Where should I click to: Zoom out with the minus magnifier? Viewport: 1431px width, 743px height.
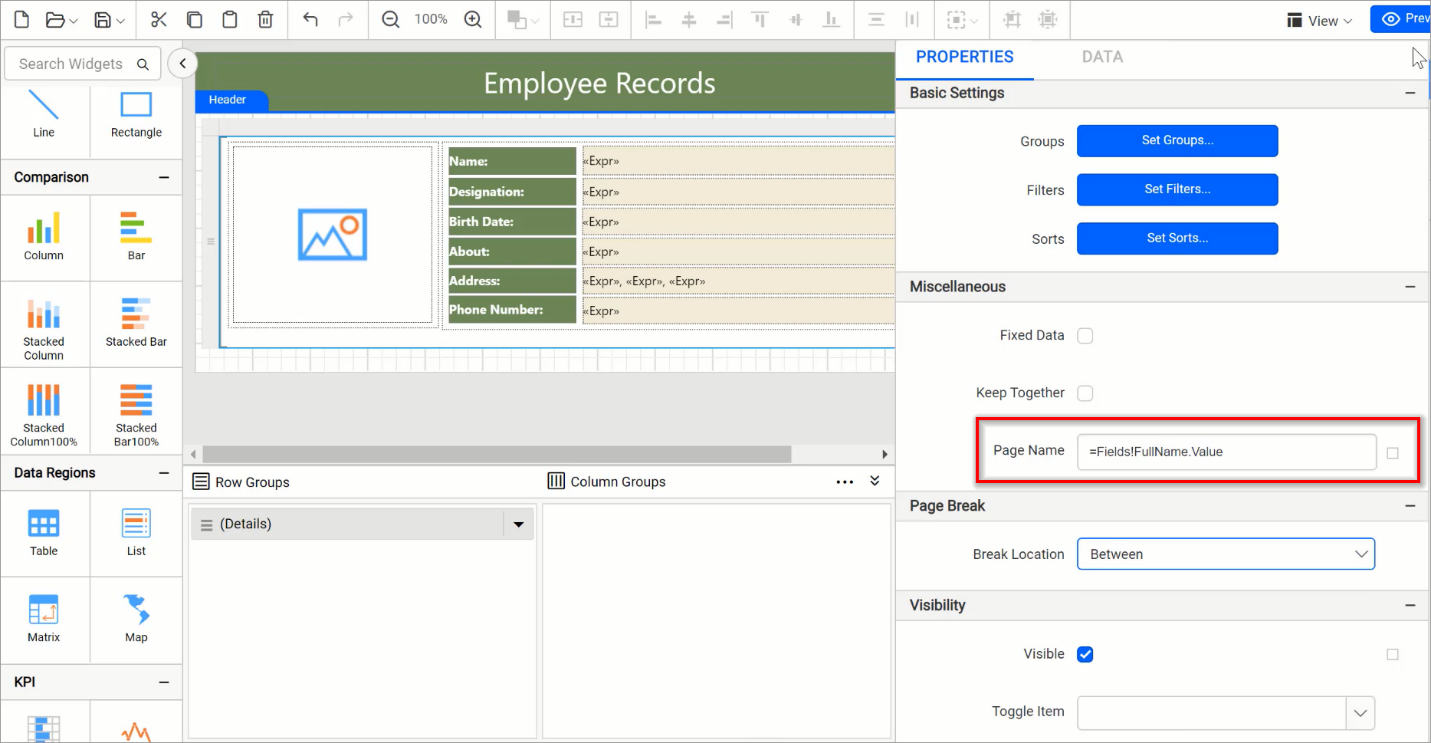391,20
